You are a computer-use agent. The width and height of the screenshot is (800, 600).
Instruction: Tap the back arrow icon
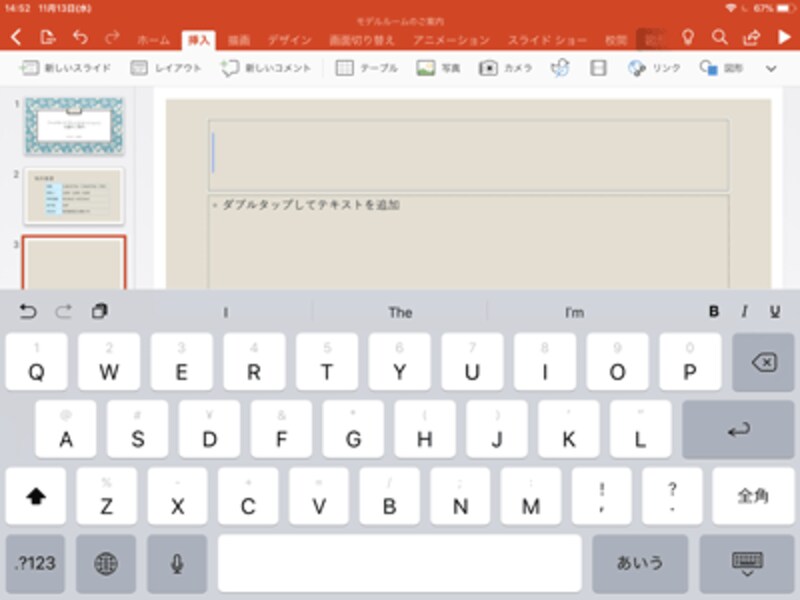pyautogui.click(x=16, y=37)
